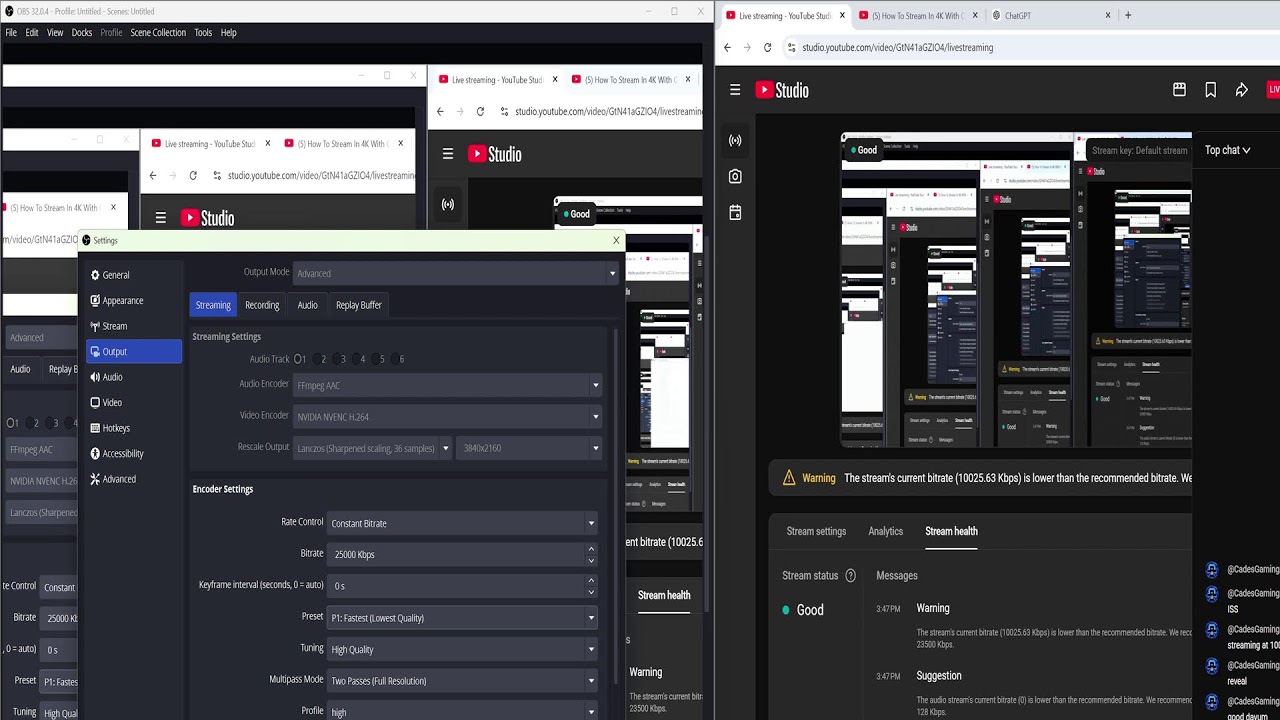The width and height of the screenshot is (1280, 720).
Task: Reload the YouTube Studio page
Action: pyautogui.click(x=767, y=47)
